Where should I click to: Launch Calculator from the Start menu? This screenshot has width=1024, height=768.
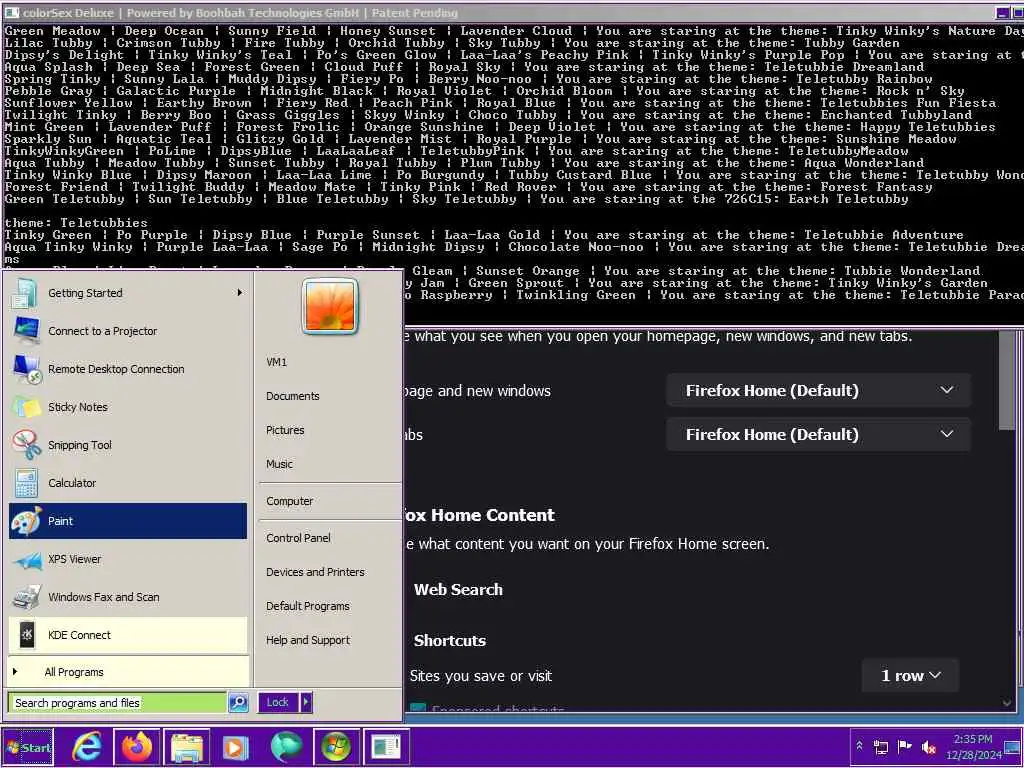(128, 483)
